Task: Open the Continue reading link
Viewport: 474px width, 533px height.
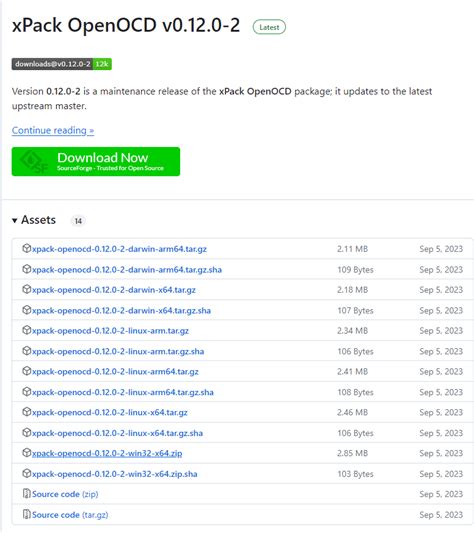Action: (x=53, y=131)
